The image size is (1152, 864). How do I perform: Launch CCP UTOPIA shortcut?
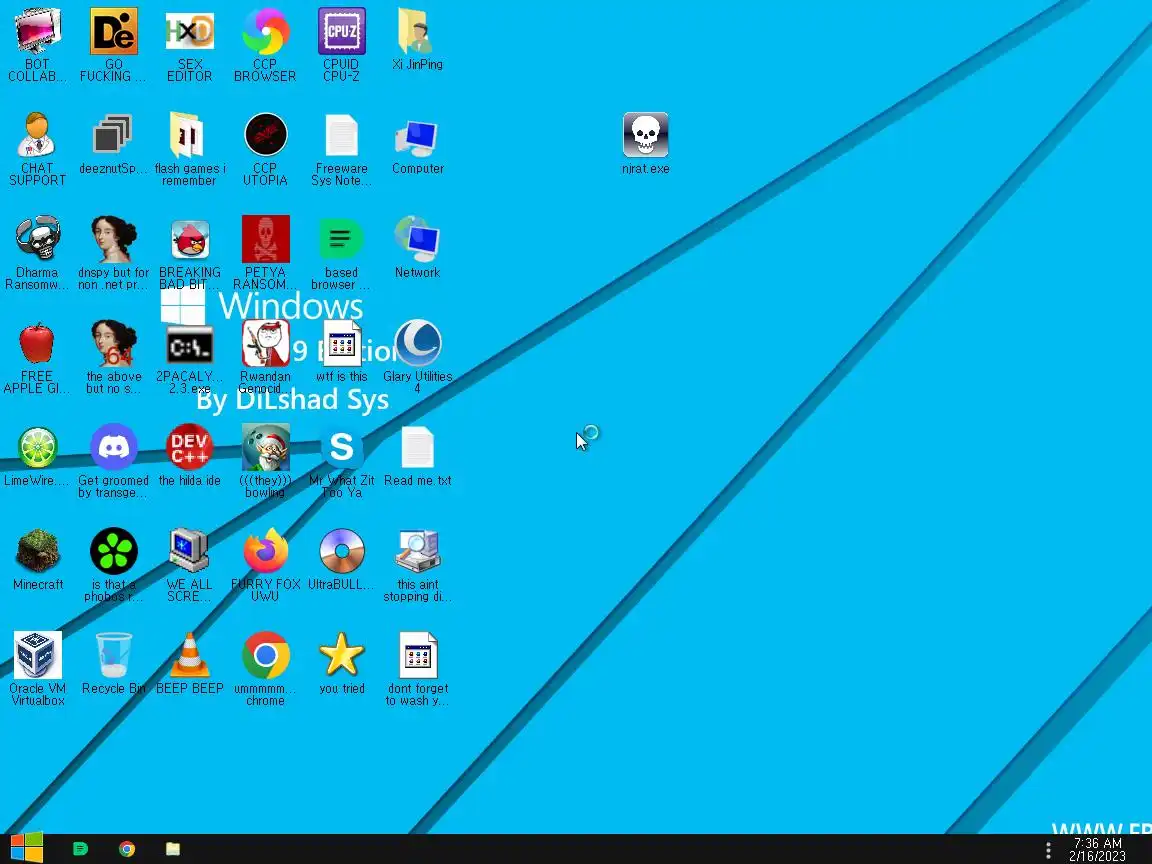265,148
